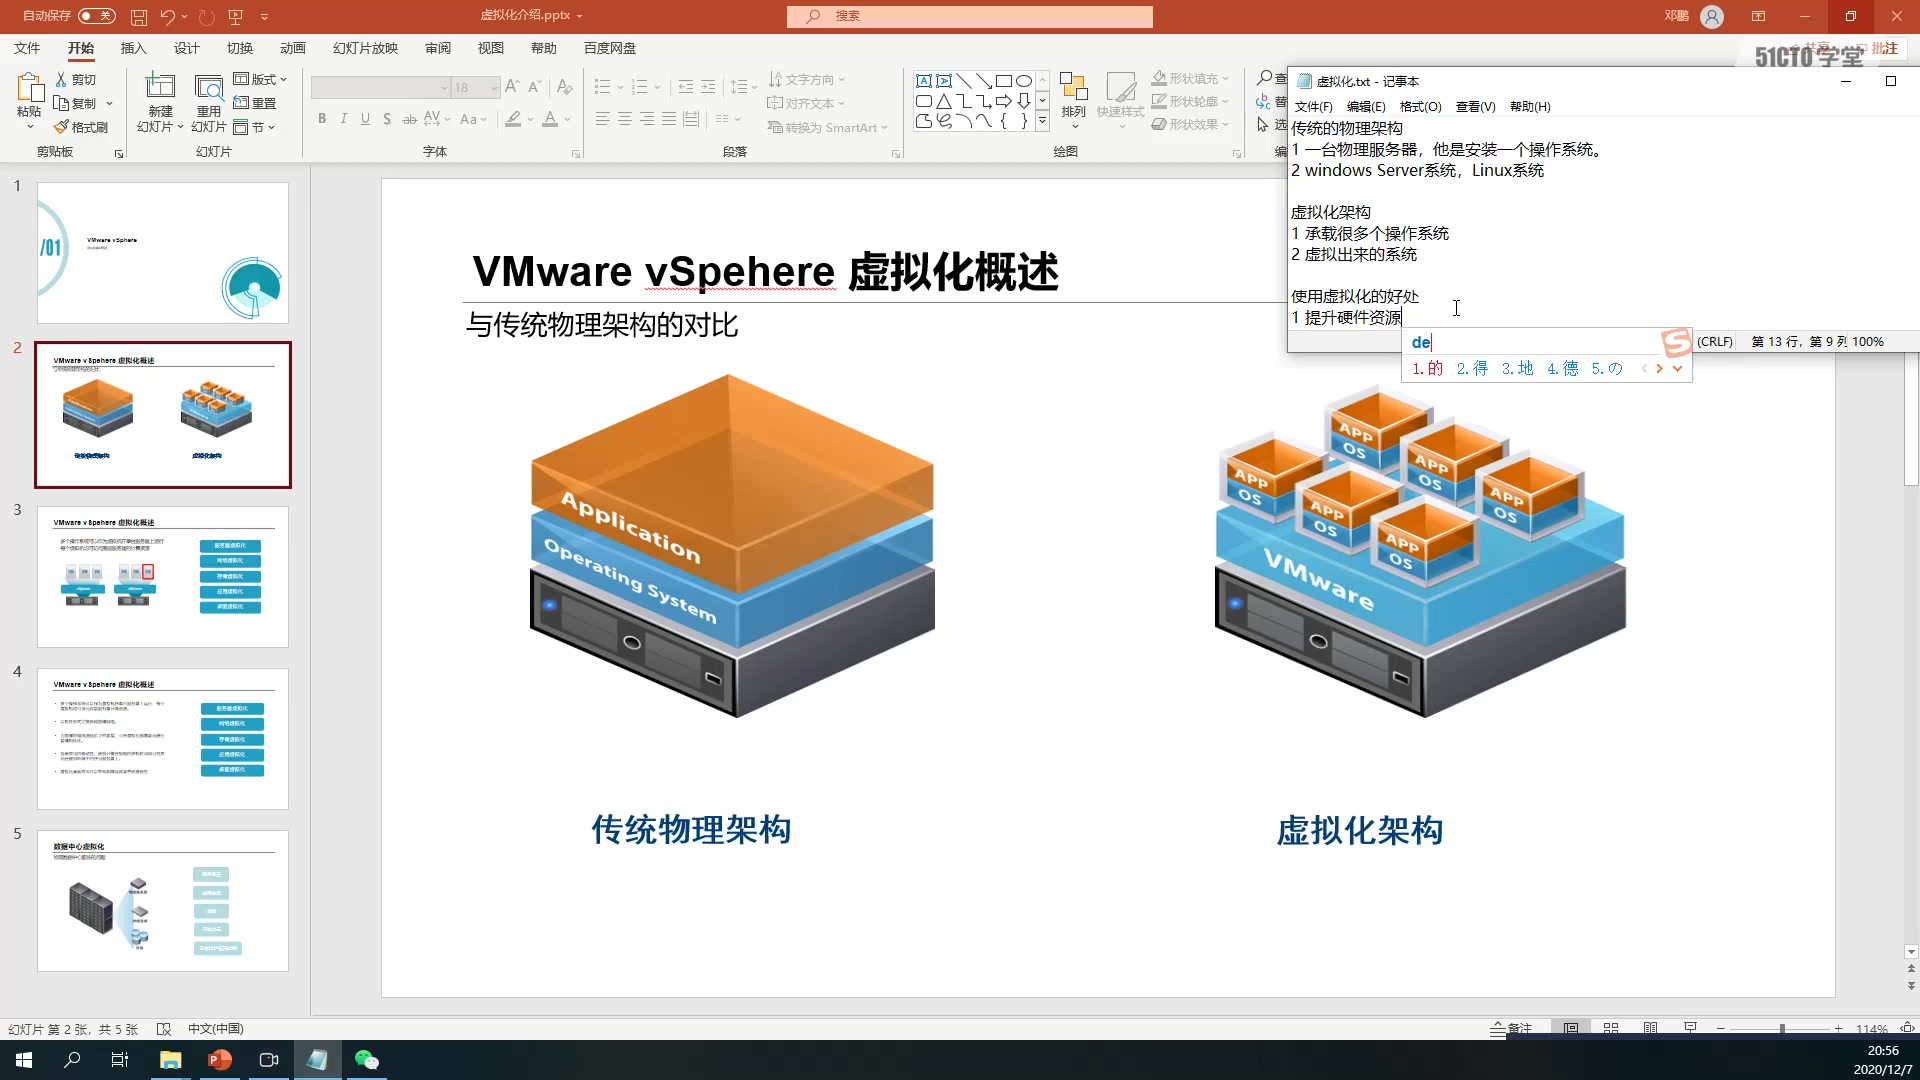
Task: Open Notepad 格式(O) menu
Action: click(x=1420, y=106)
